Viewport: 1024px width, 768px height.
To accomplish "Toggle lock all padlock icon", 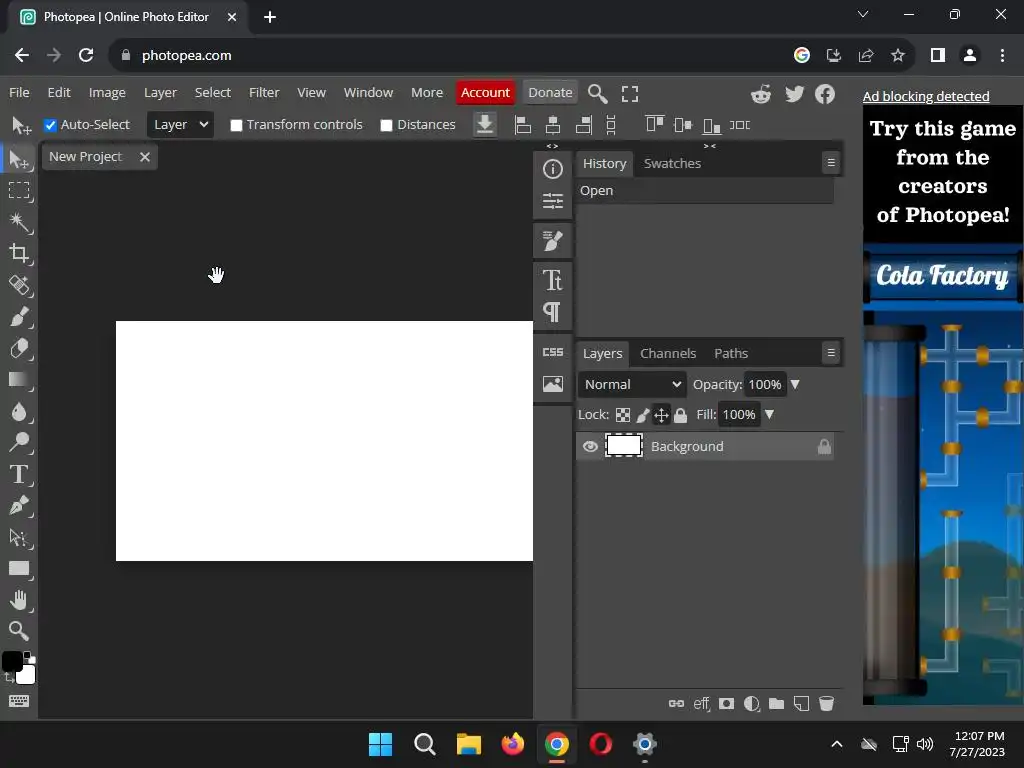I will click(680, 415).
